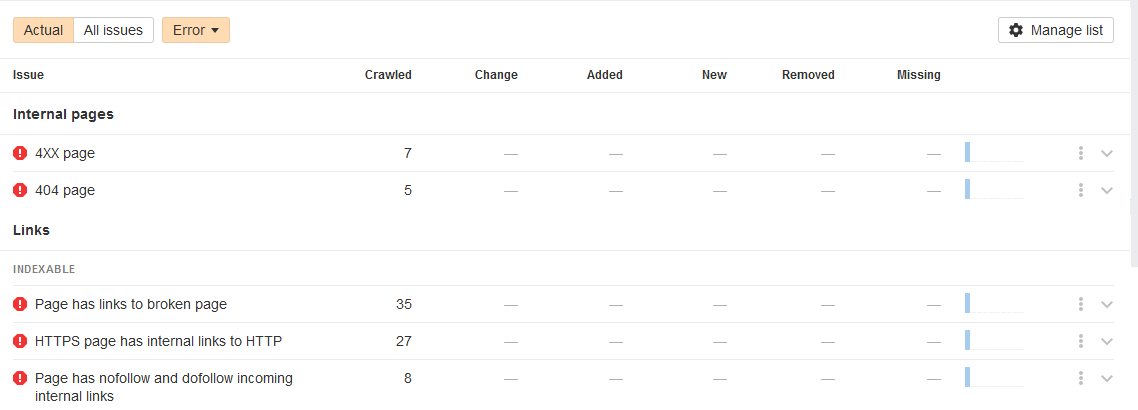1138x410 pixels.
Task: Expand the 4XX page row chevron
Action: [1107, 153]
